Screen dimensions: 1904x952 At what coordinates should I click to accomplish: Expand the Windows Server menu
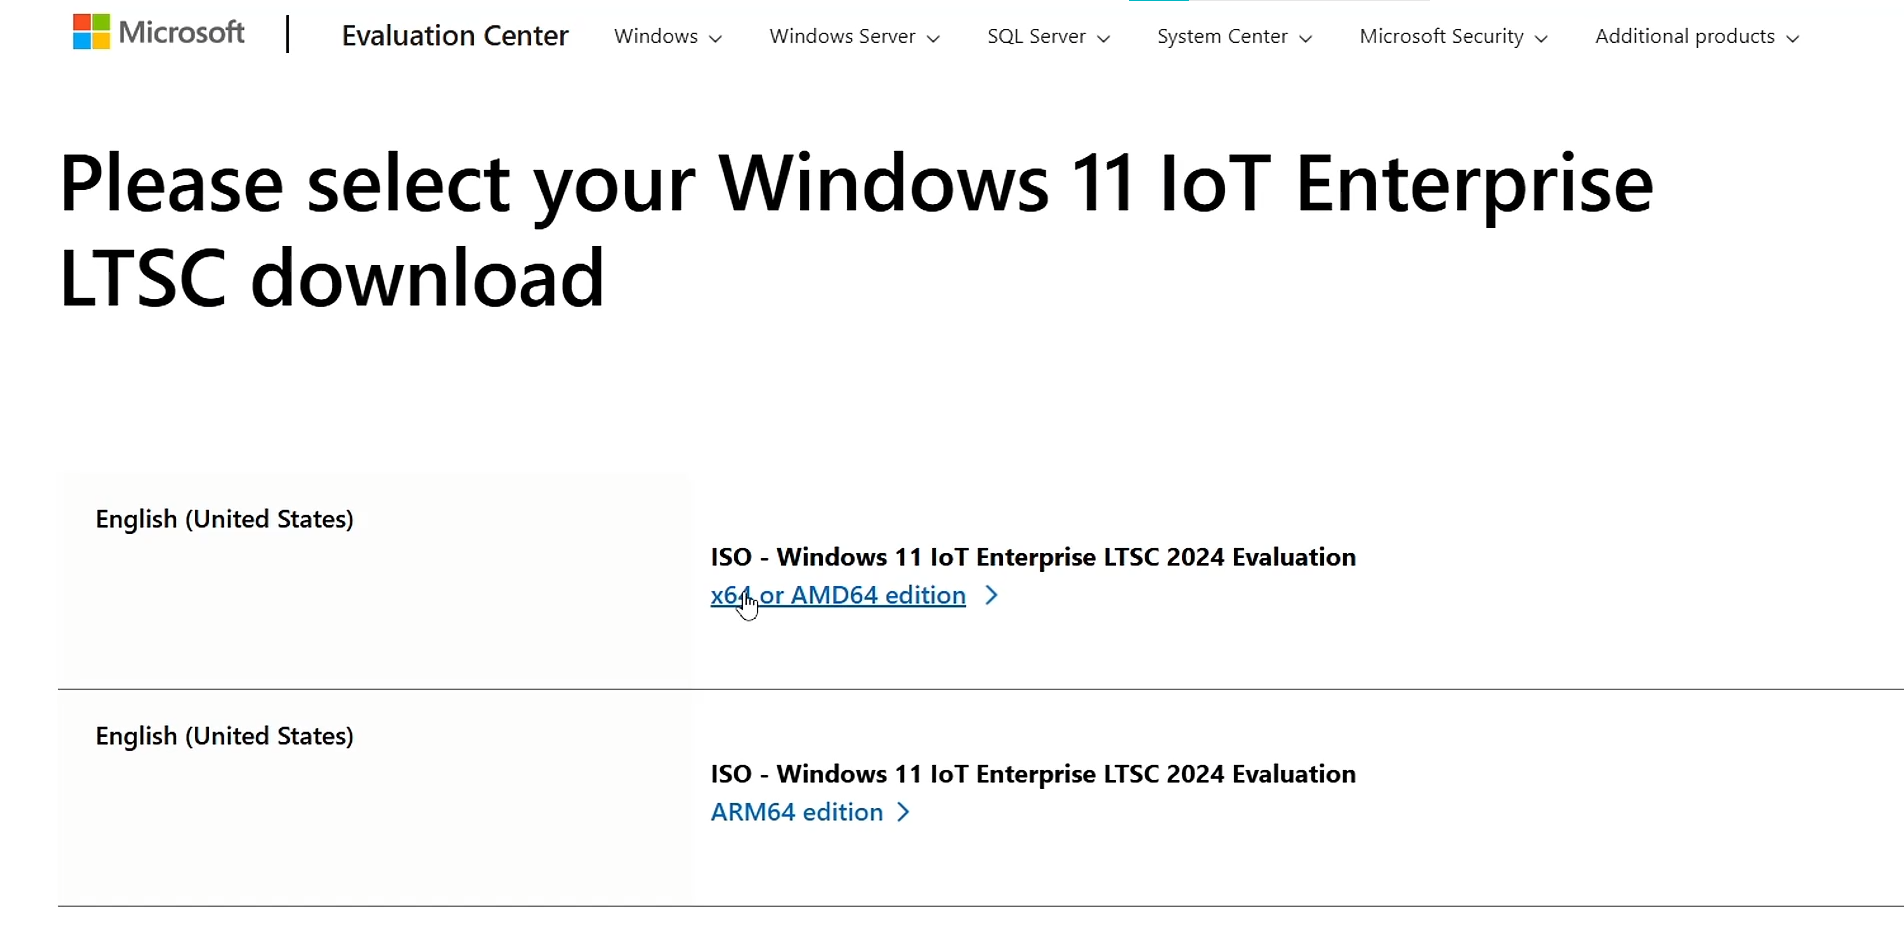(932, 38)
